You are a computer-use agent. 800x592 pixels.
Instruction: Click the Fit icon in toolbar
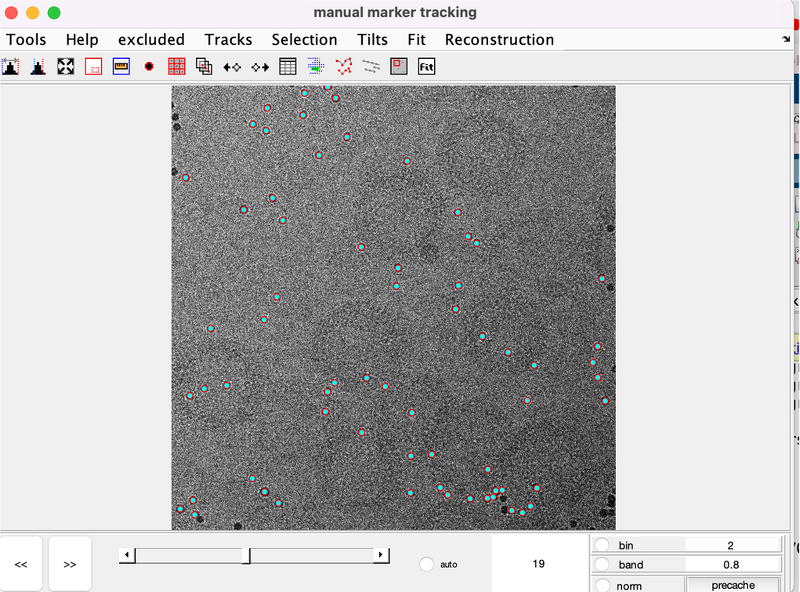point(427,67)
